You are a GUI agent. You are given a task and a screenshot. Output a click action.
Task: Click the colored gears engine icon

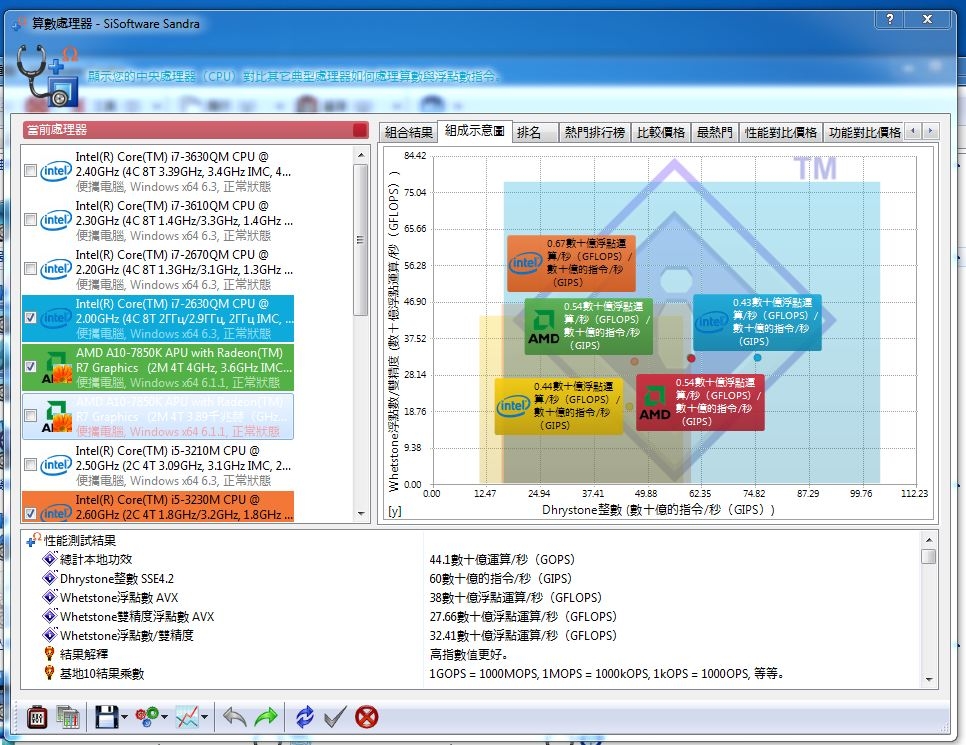click(147, 717)
